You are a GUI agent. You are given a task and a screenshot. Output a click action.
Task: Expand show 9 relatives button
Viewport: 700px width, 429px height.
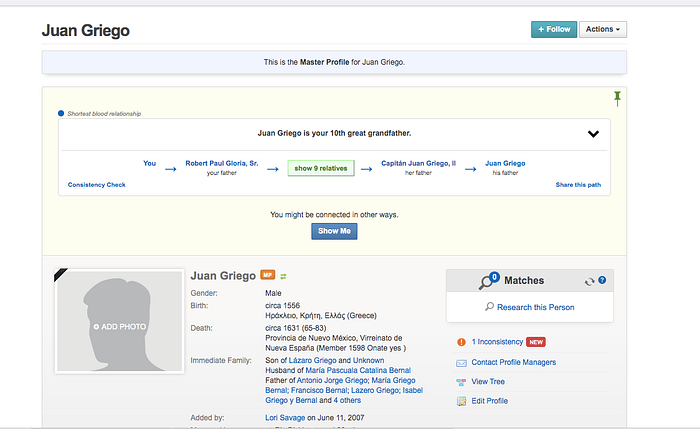click(x=321, y=168)
